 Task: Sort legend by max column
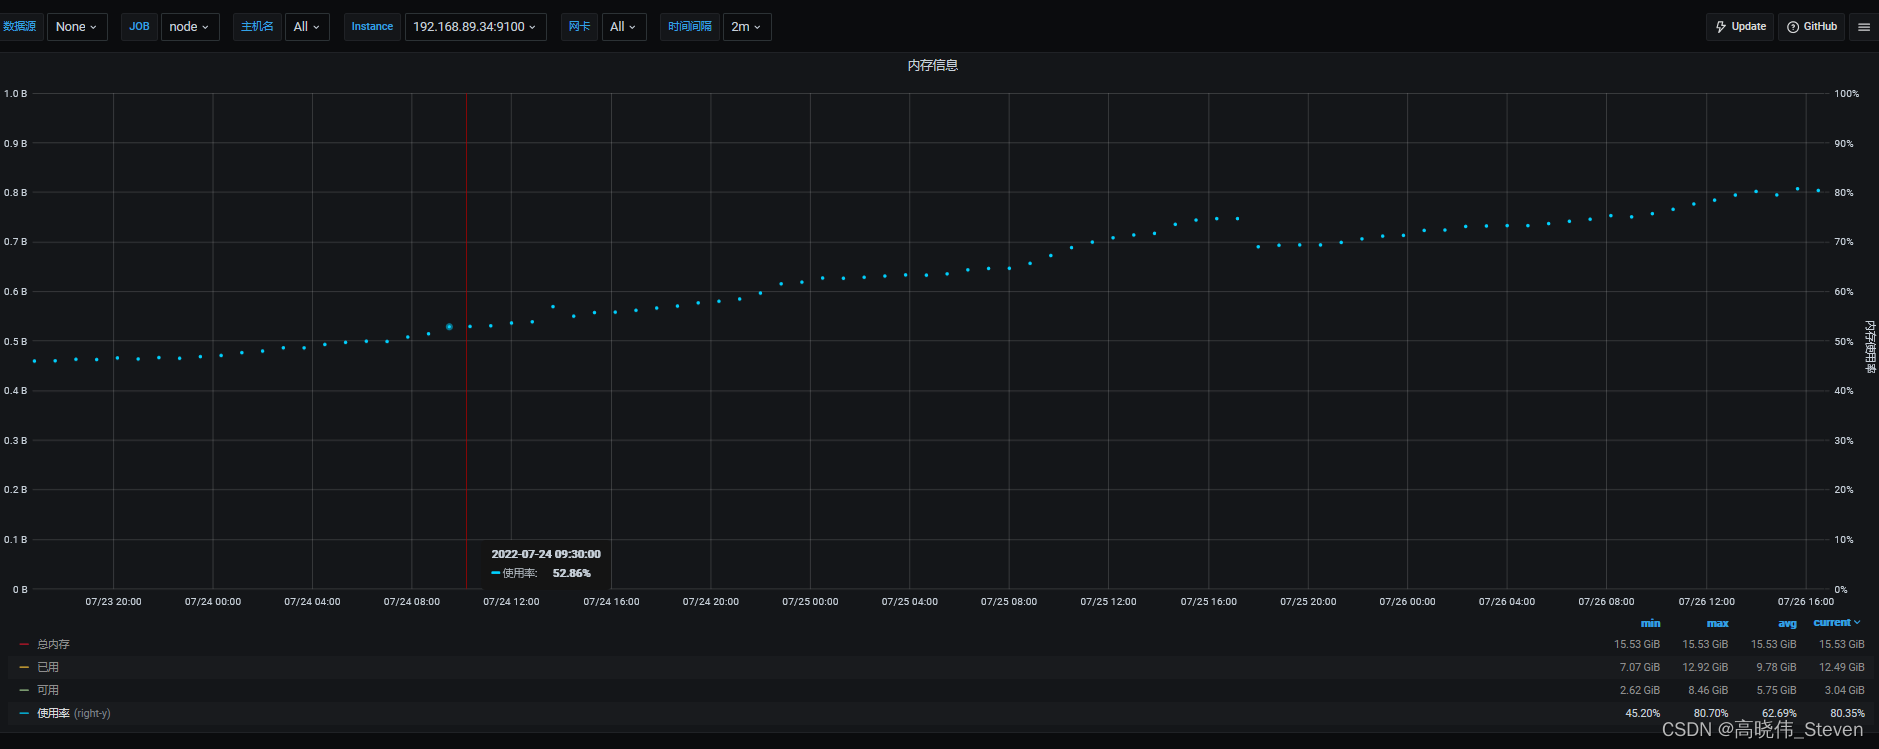click(1717, 623)
